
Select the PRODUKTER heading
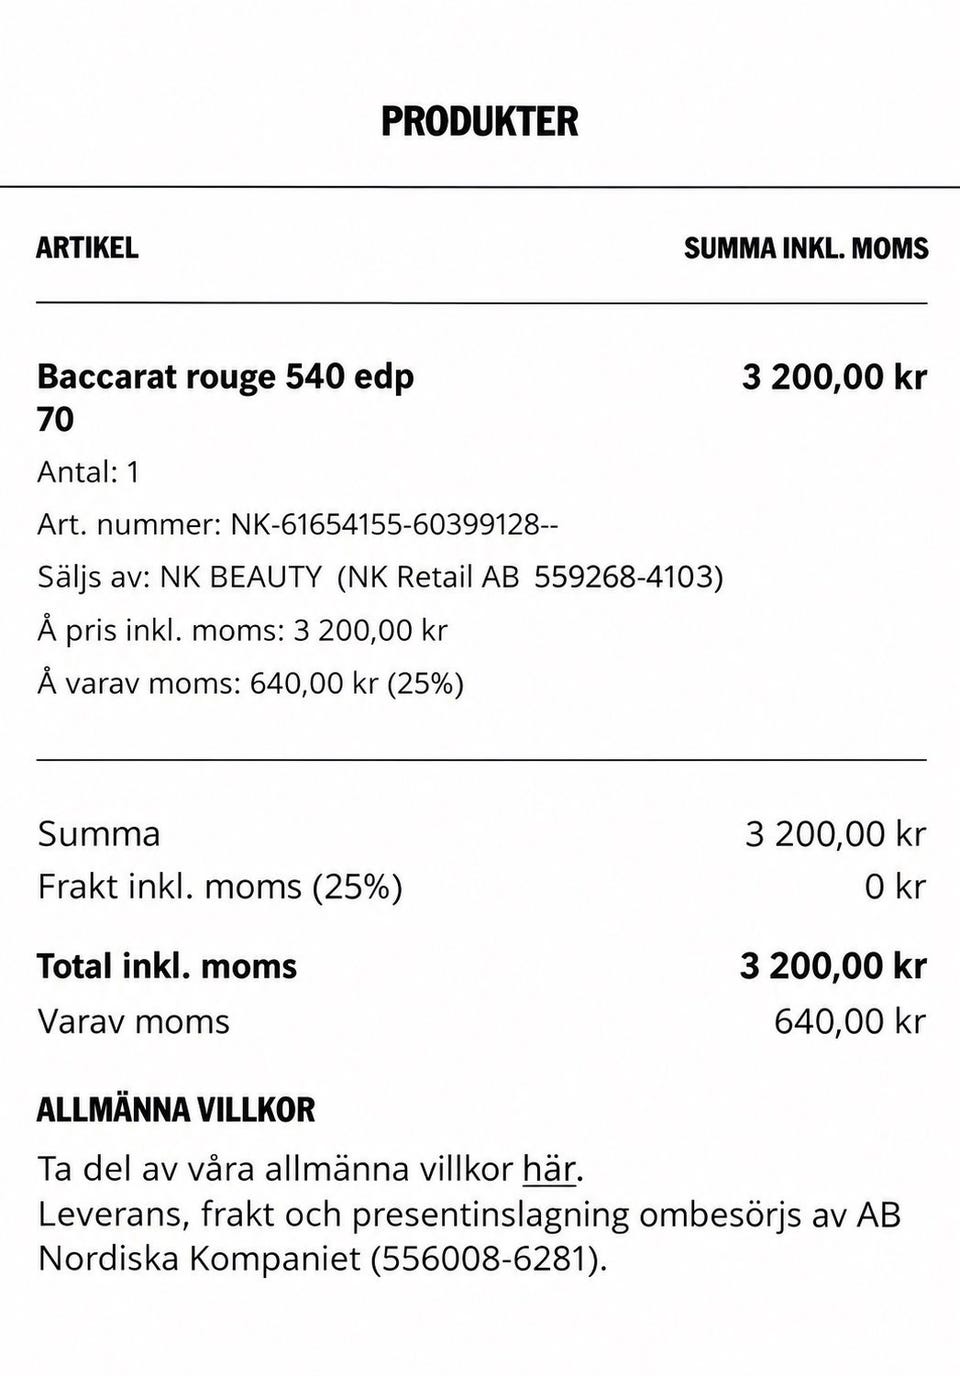480,122
